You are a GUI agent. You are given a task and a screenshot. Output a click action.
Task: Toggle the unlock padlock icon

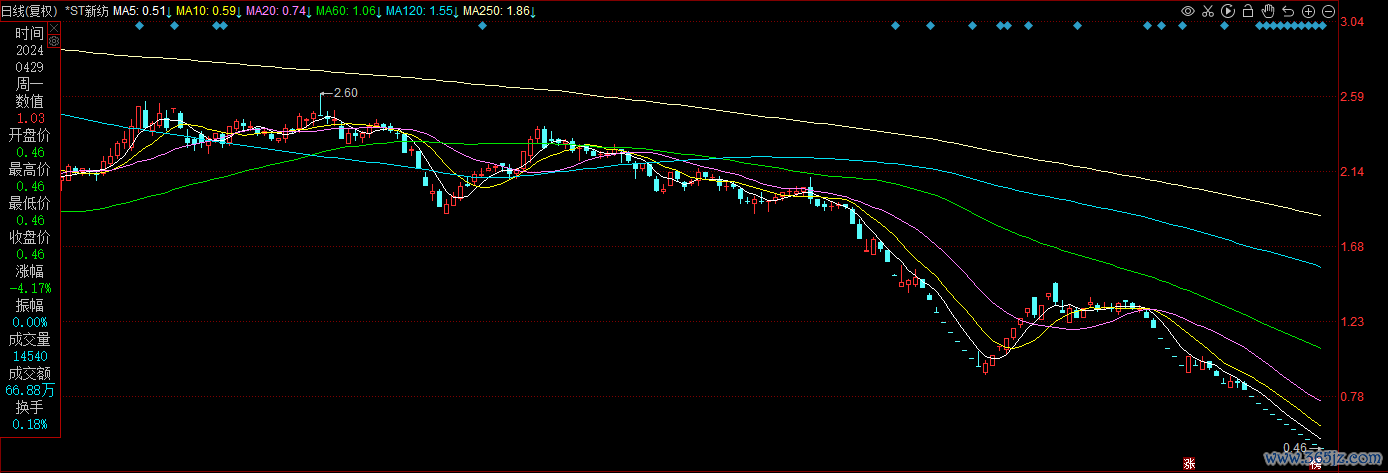click(1248, 11)
